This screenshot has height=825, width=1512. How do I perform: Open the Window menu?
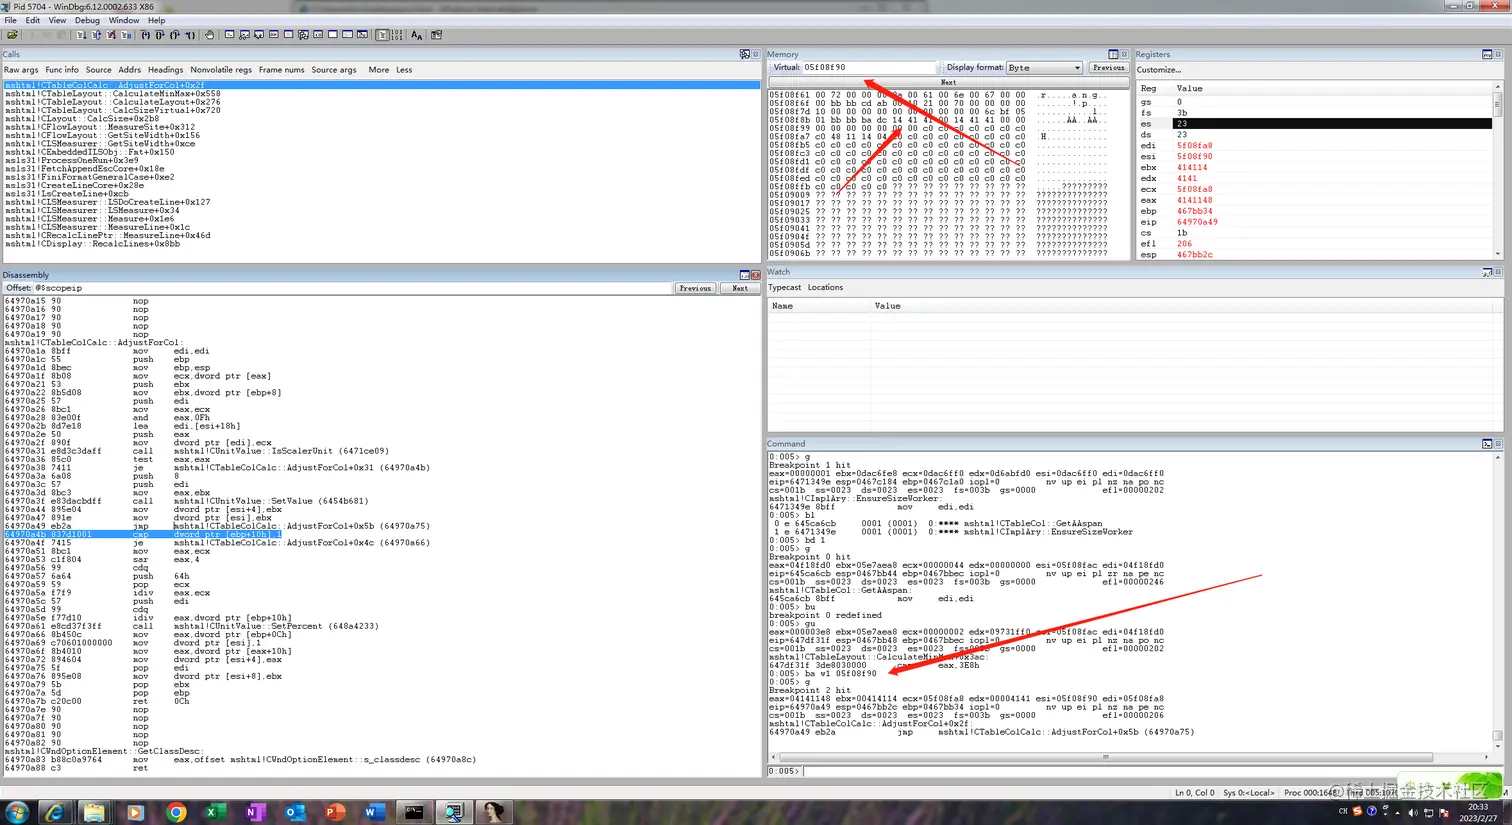point(124,20)
